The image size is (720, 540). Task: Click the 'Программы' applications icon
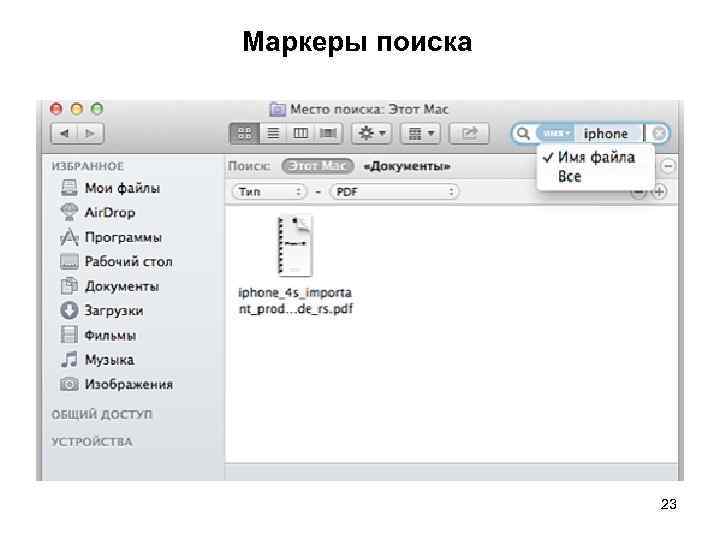point(69,237)
